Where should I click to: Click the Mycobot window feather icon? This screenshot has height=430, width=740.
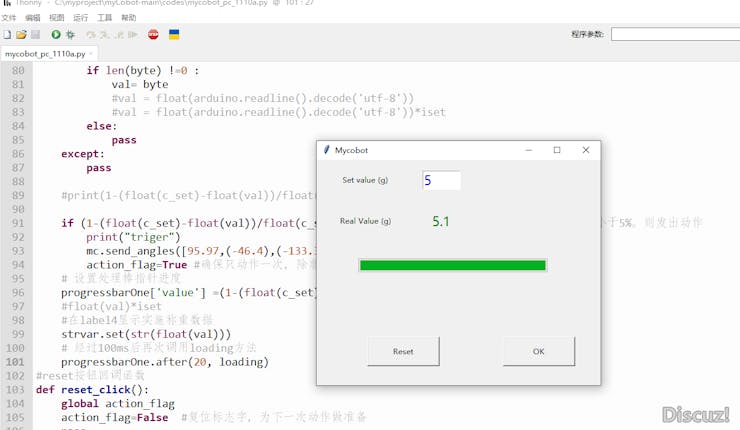pyautogui.click(x=326, y=150)
